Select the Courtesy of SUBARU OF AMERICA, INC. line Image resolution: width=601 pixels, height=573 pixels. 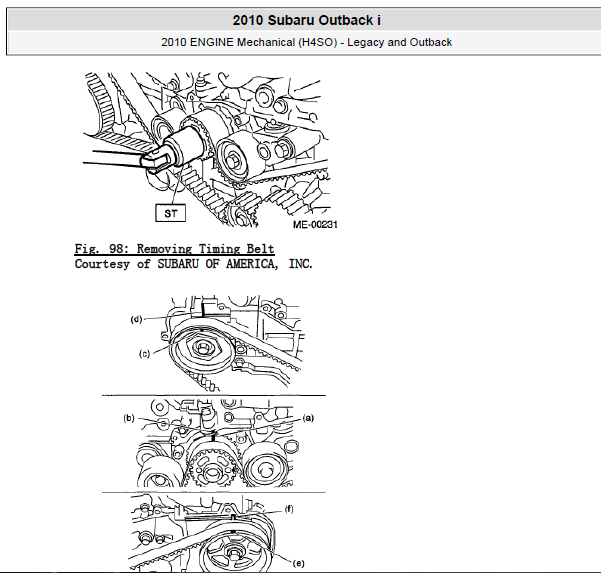point(194,264)
